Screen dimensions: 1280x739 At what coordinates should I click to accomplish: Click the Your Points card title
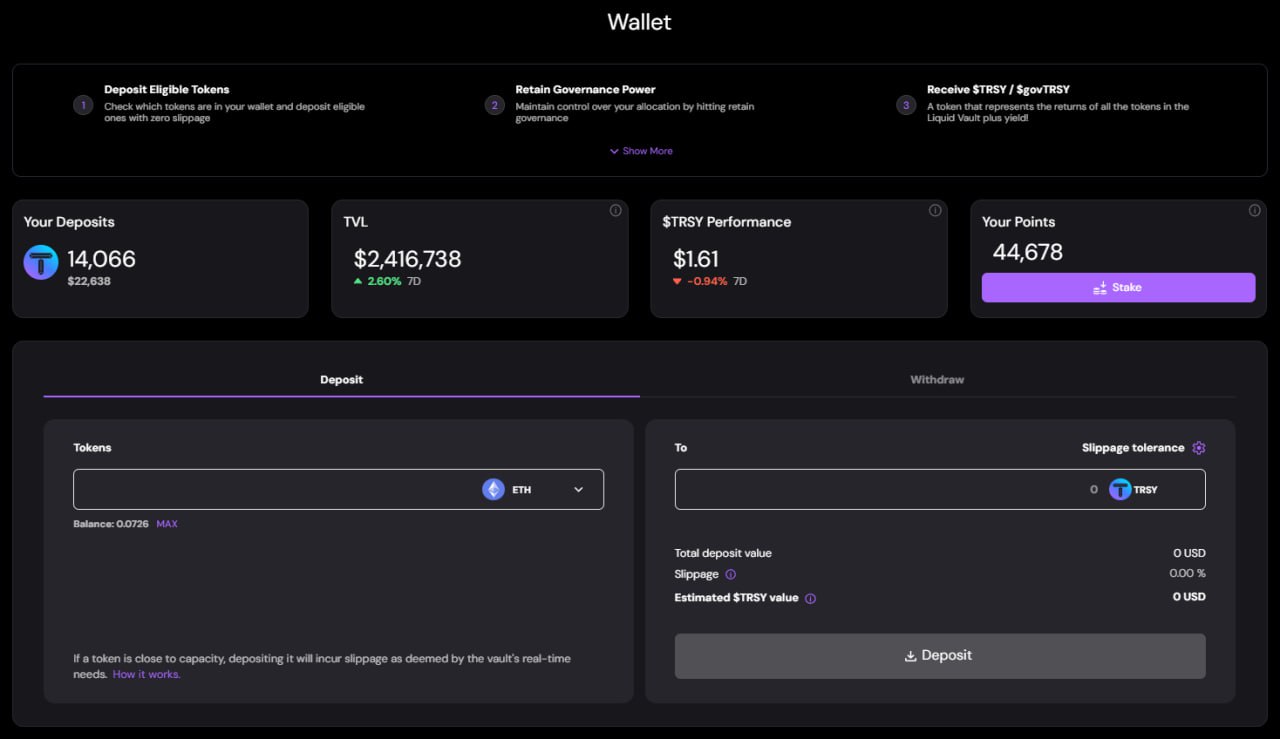[1018, 222]
